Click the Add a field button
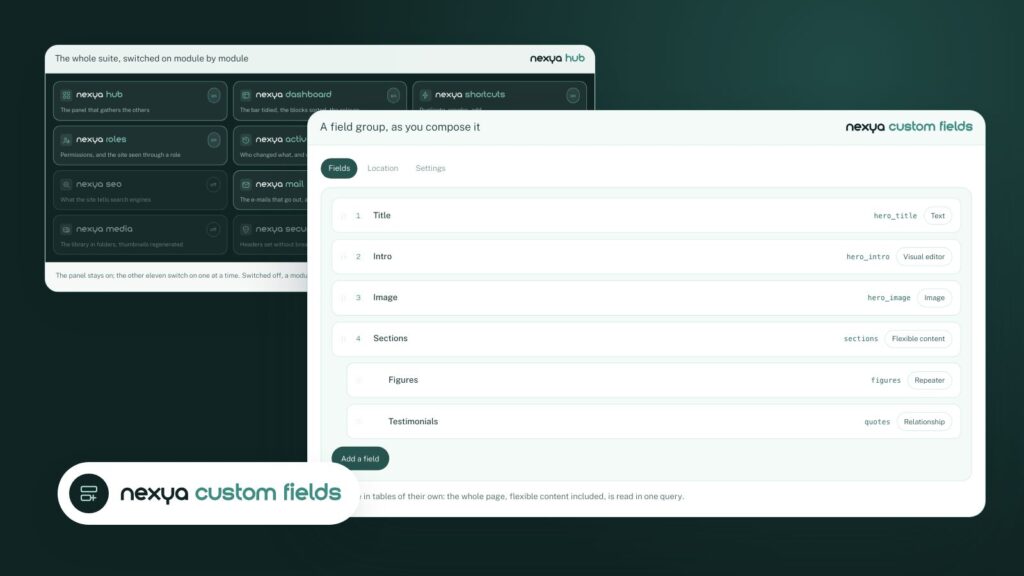This screenshot has width=1024, height=576. click(x=360, y=458)
